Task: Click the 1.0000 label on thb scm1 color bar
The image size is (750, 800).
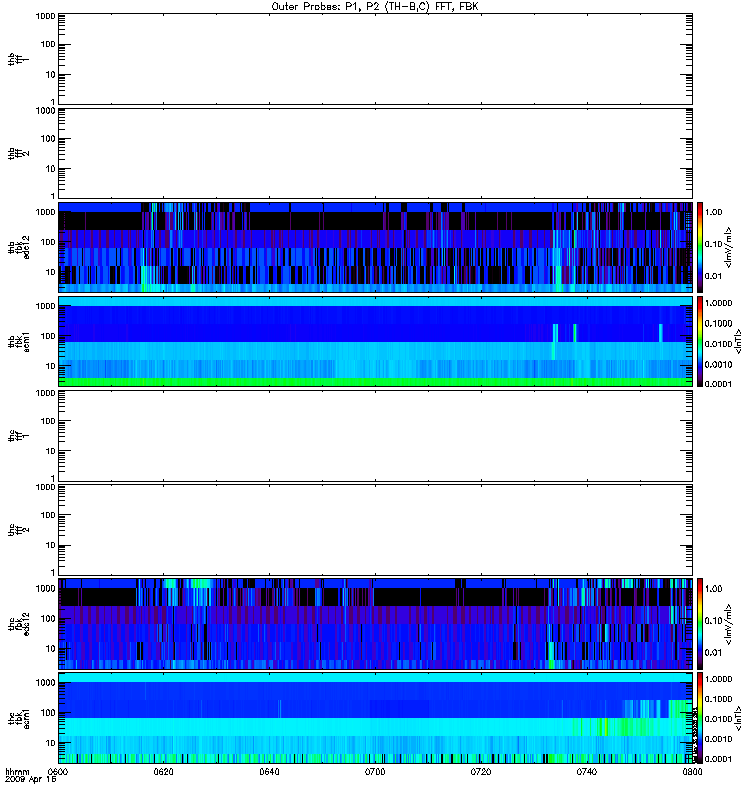Action: tap(718, 303)
